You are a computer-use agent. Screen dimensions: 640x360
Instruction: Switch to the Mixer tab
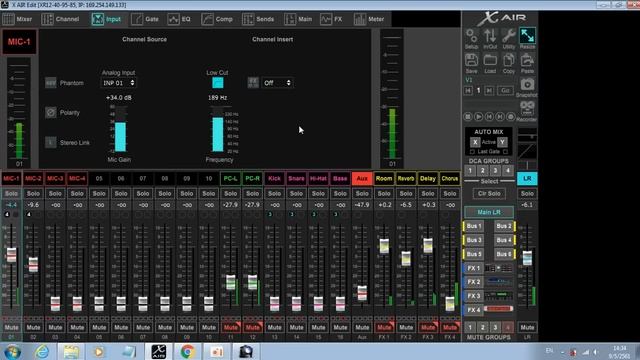(x=17, y=19)
